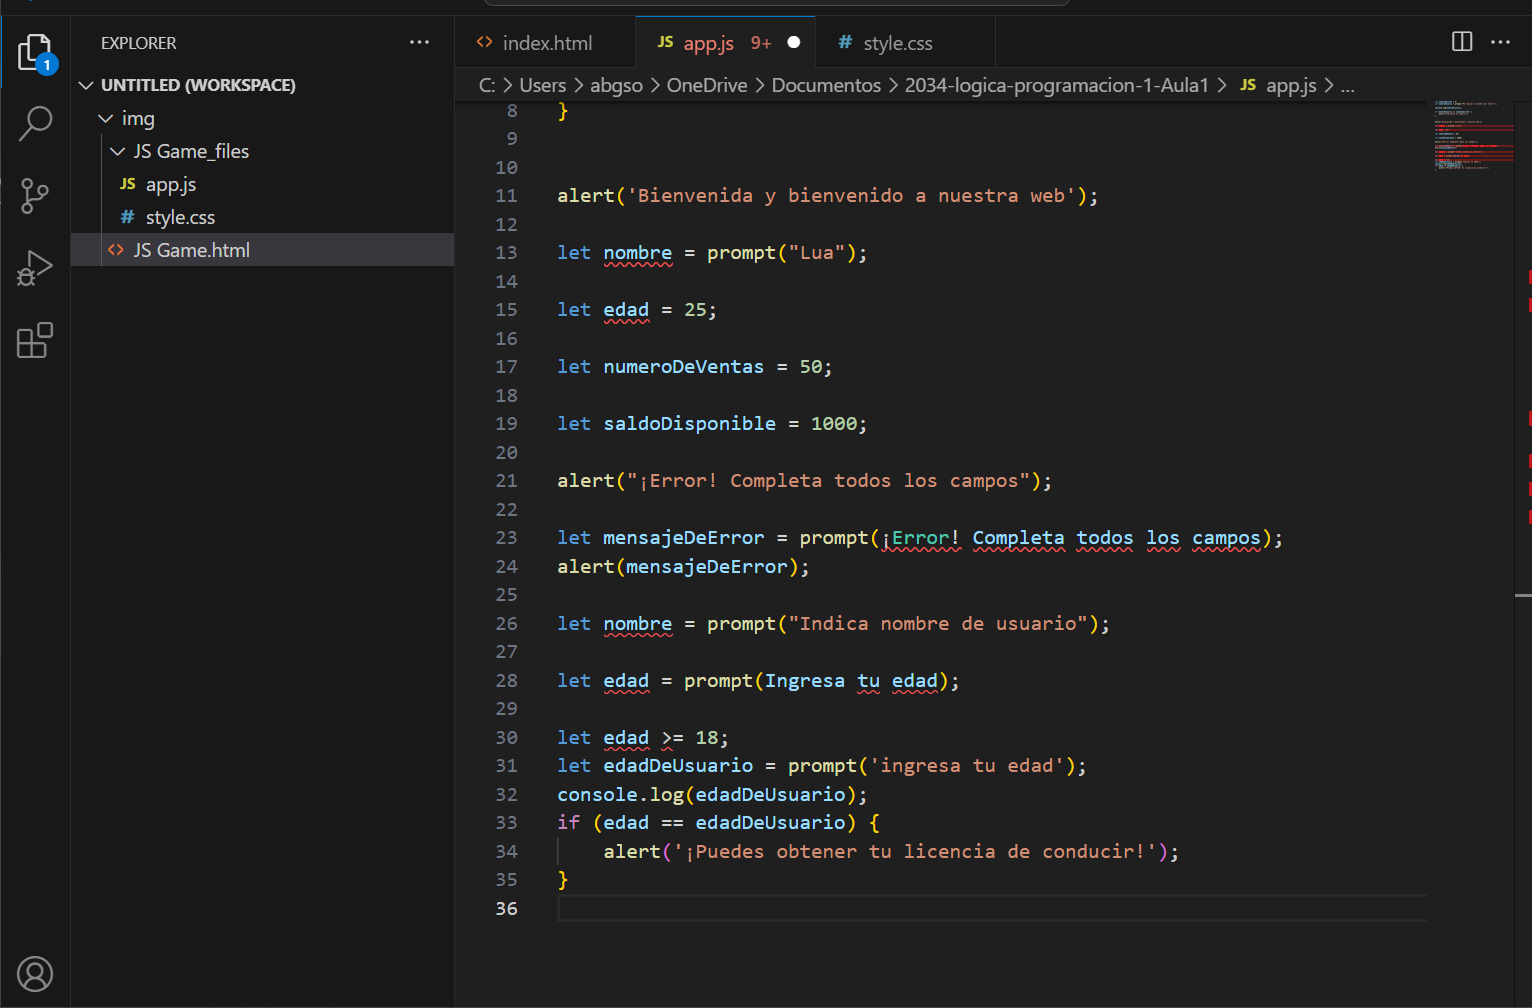Click the breadcrumb trailing ellipsis
The width and height of the screenshot is (1532, 1008).
[1348, 85]
